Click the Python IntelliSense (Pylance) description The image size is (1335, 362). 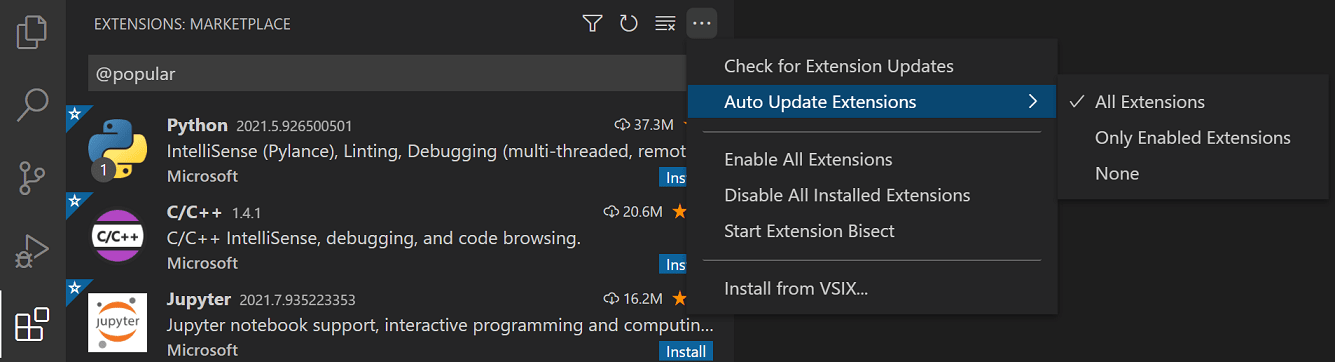point(427,152)
